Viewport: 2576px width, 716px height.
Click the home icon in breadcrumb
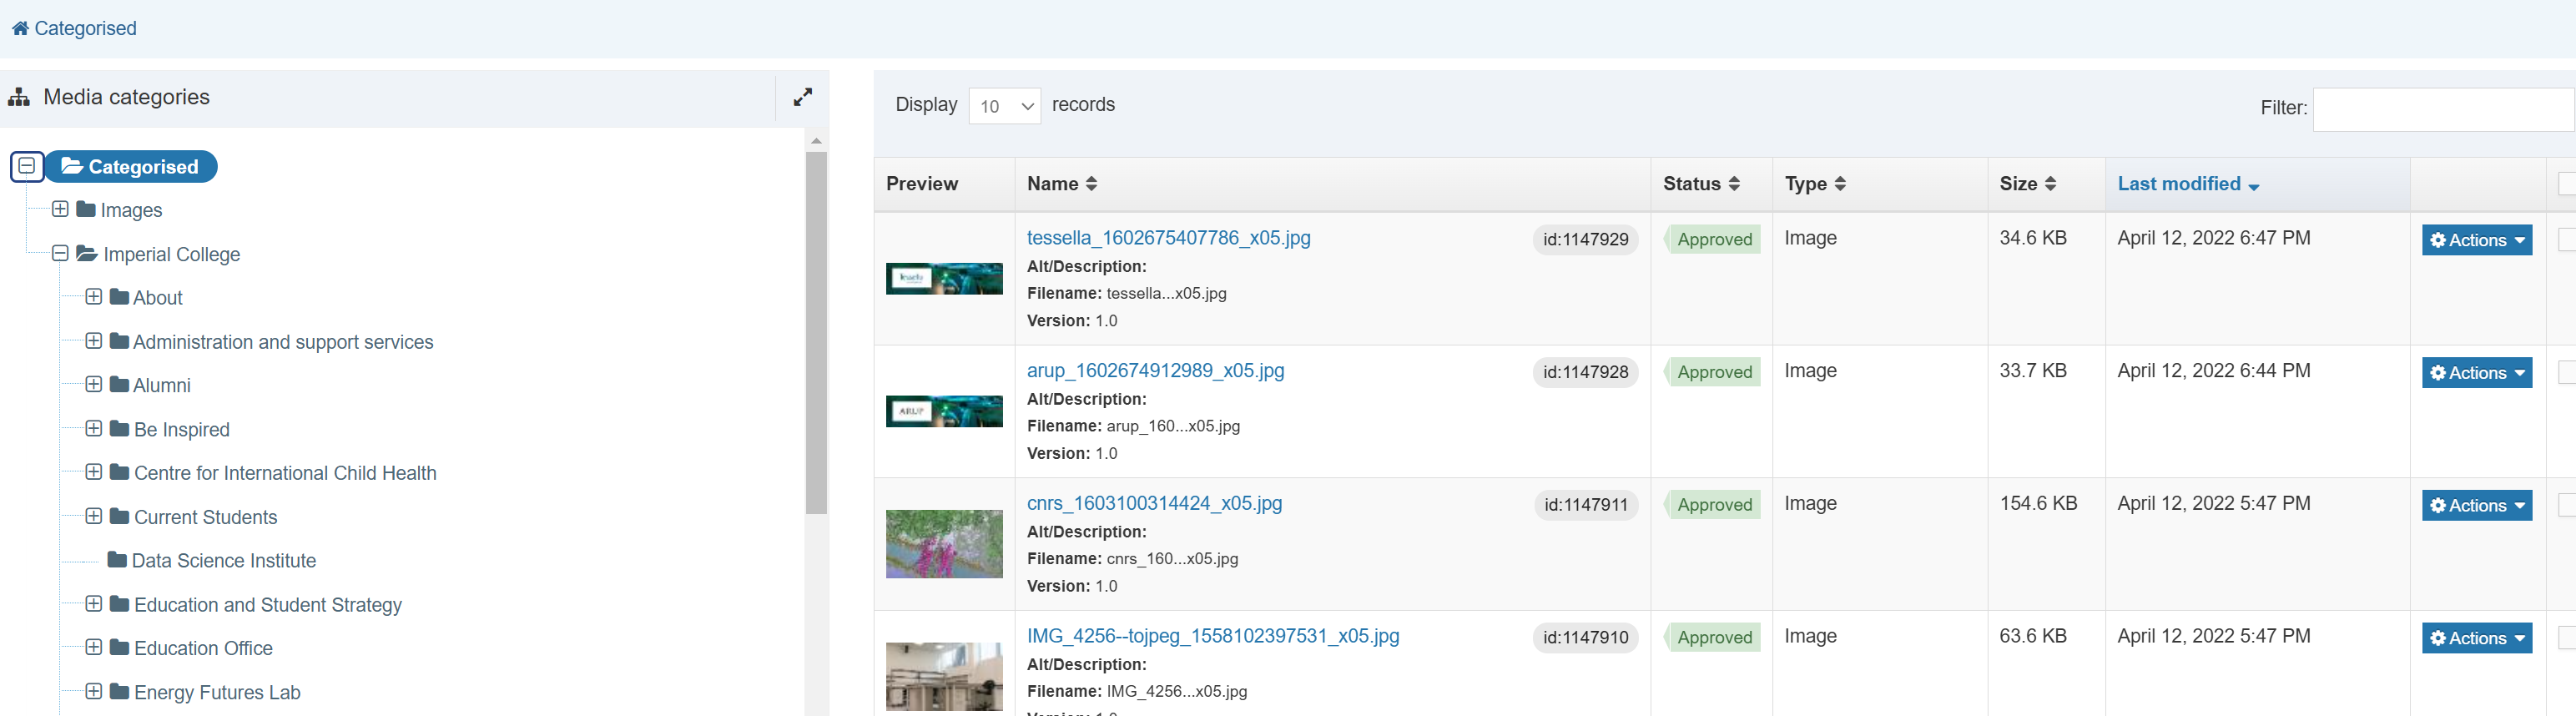point(20,29)
